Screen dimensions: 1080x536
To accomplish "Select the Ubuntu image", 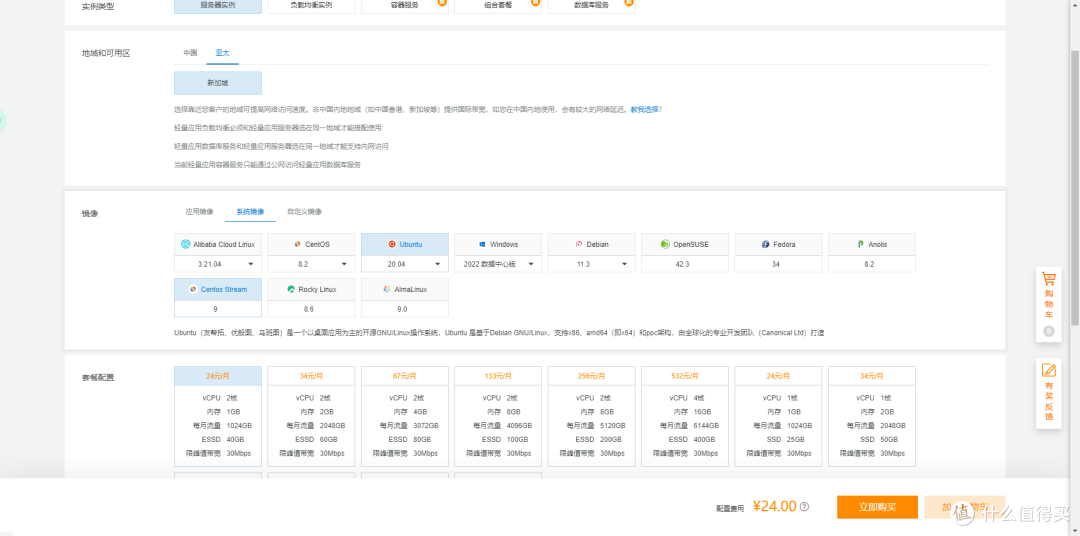I will tap(404, 244).
